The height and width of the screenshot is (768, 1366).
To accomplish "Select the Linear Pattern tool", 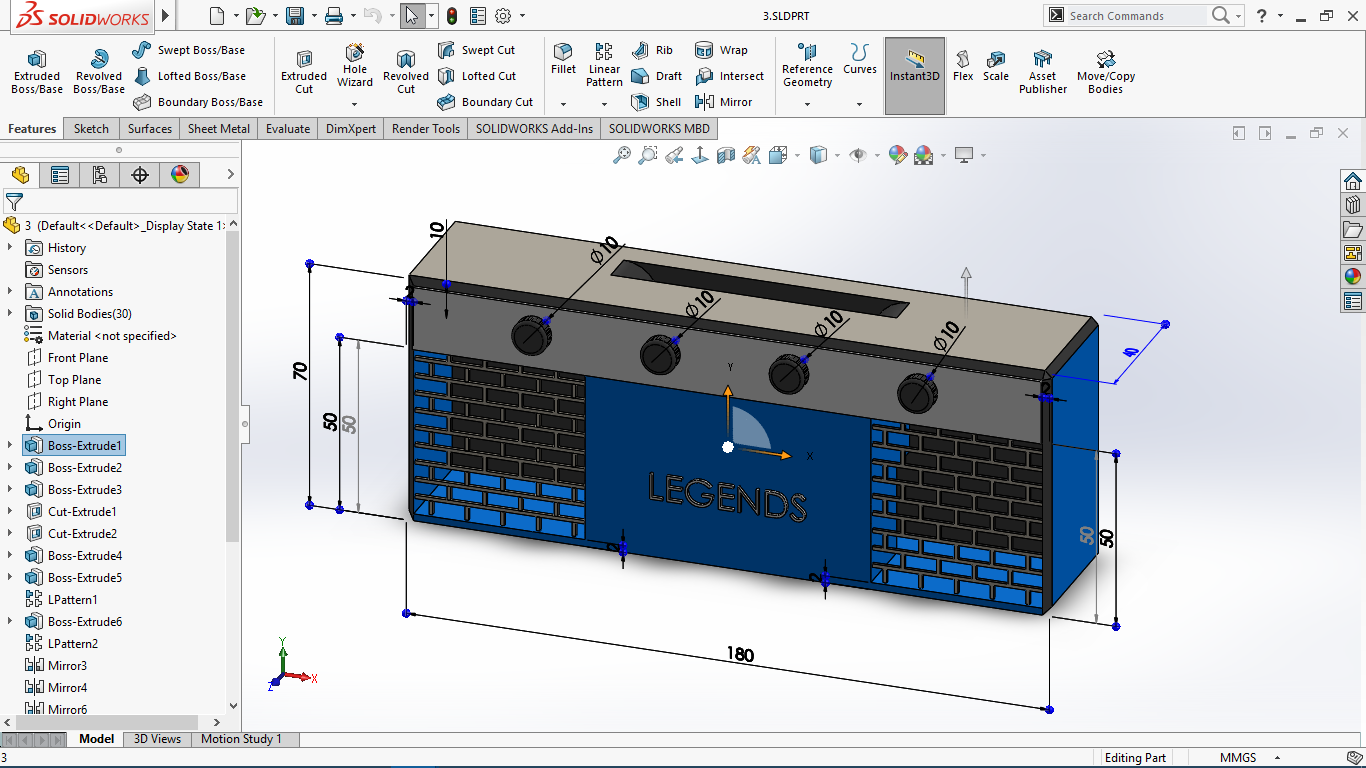I will pyautogui.click(x=604, y=66).
